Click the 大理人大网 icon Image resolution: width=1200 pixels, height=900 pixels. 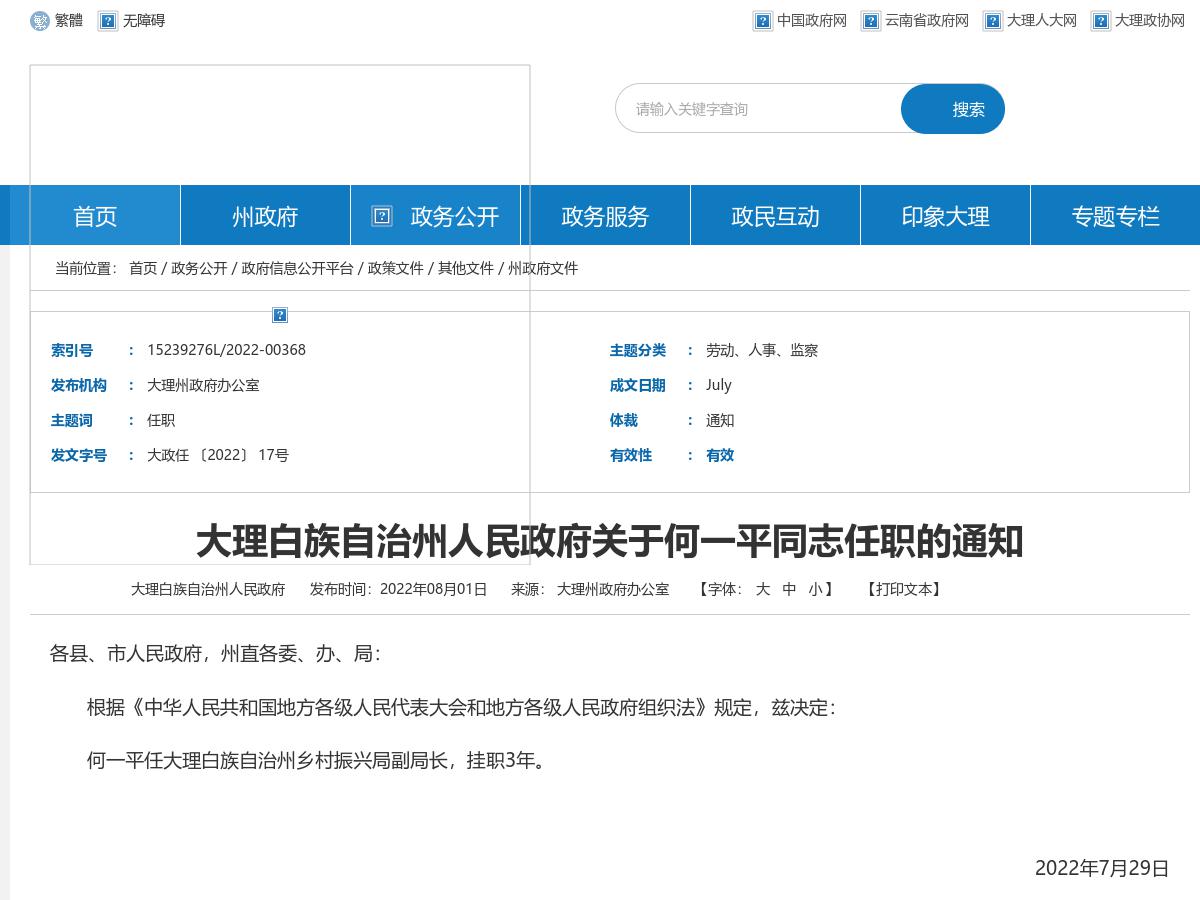[x=993, y=20]
